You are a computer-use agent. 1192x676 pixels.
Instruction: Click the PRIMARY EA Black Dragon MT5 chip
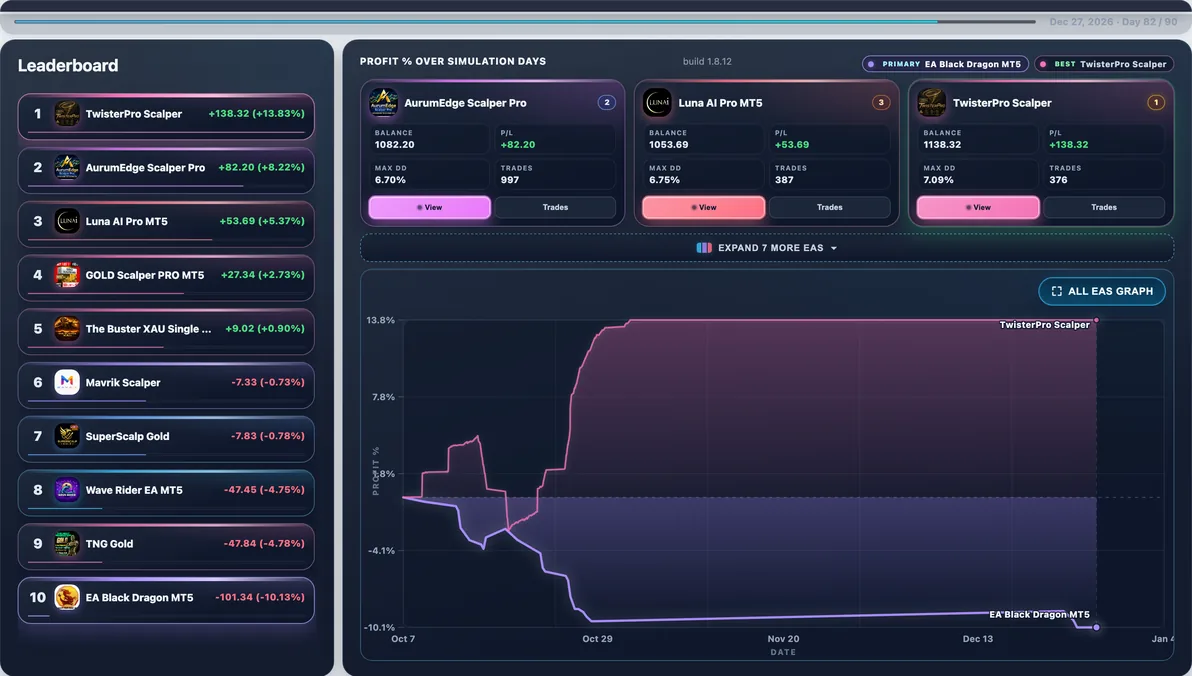[945, 65]
